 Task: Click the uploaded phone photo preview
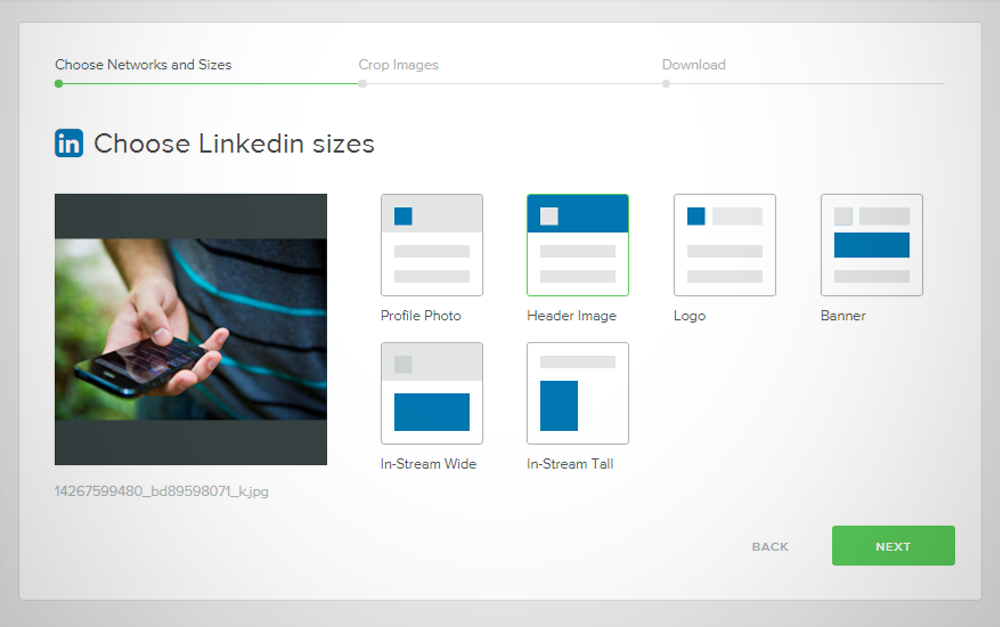click(190, 329)
